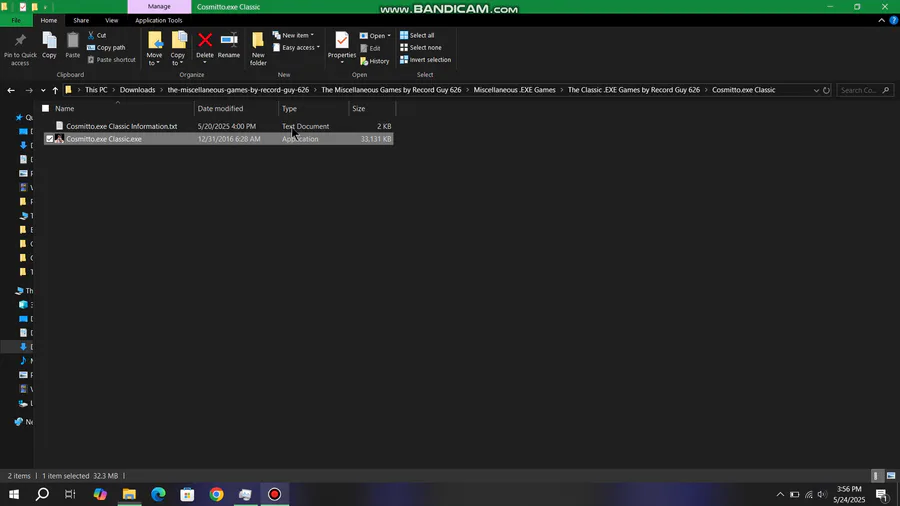Click the search box
The height and width of the screenshot is (506, 900).
point(865,90)
